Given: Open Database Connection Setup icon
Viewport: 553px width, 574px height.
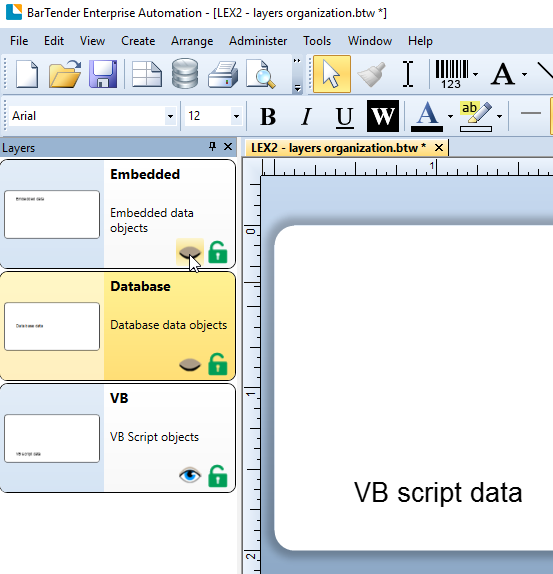Looking at the screenshot, I should pos(185,74).
